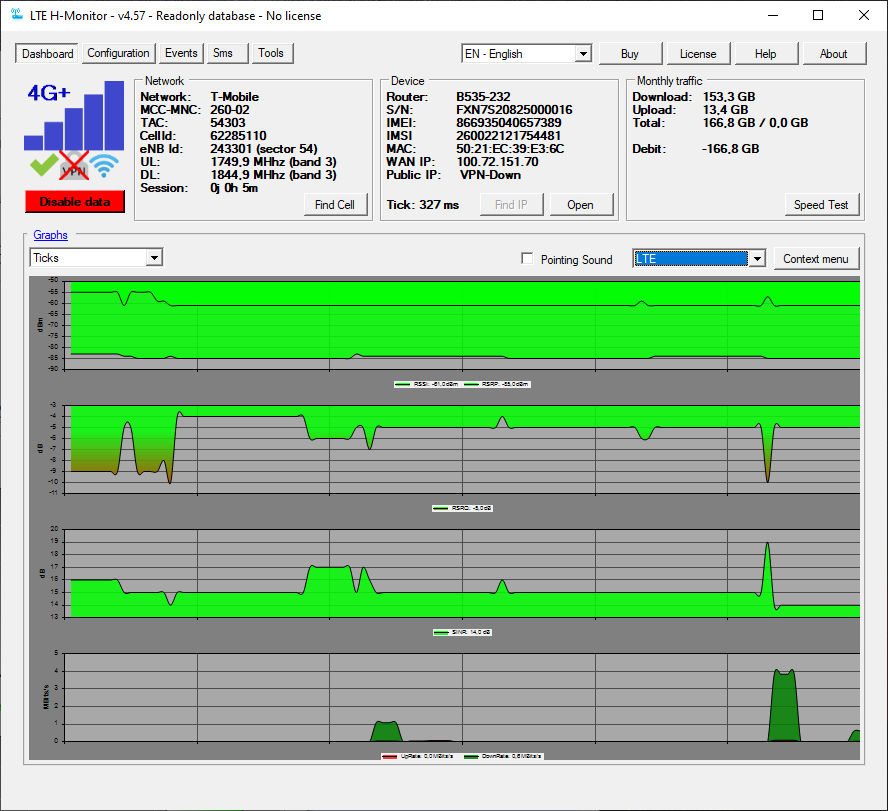Toggle the Pointing Sound checkbox
Image resolution: width=888 pixels, height=811 pixels.
click(527, 259)
